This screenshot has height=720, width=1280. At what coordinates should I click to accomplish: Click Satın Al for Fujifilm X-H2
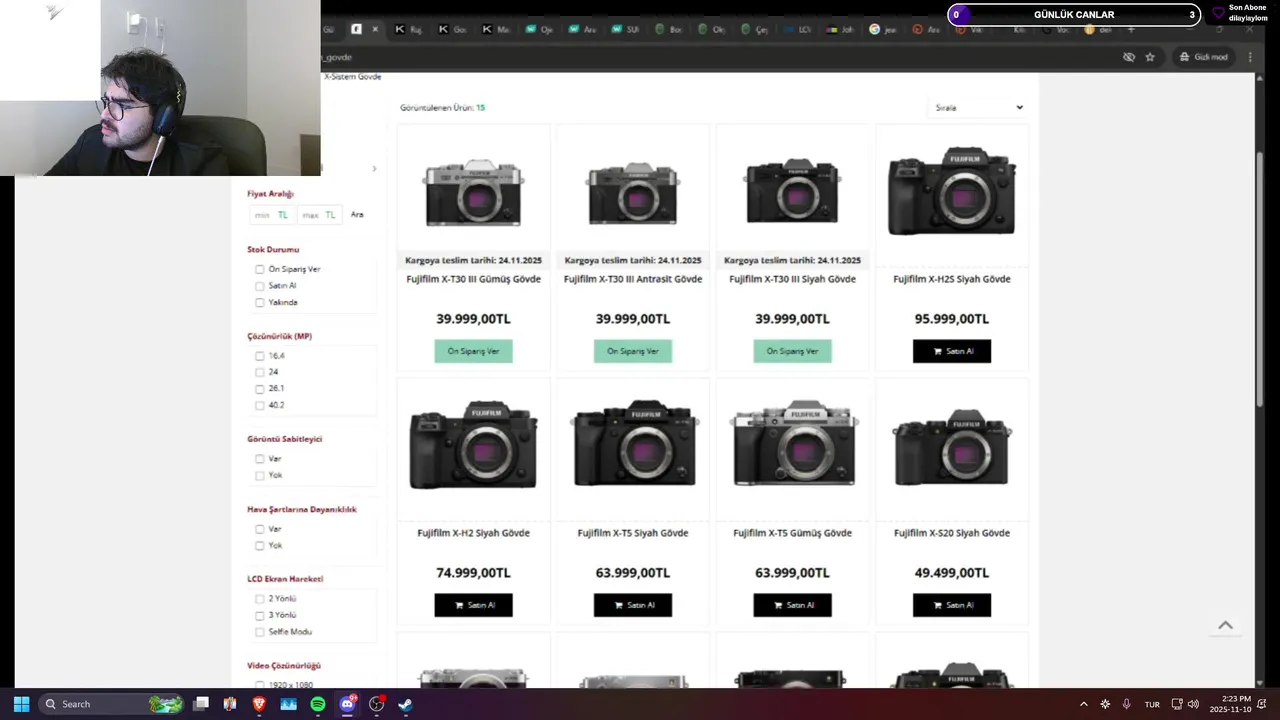[473, 605]
